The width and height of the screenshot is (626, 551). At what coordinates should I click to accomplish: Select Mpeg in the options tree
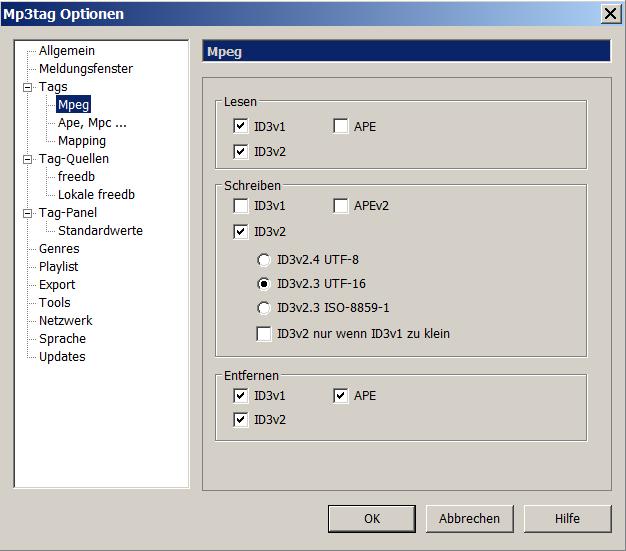coord(73,105)
